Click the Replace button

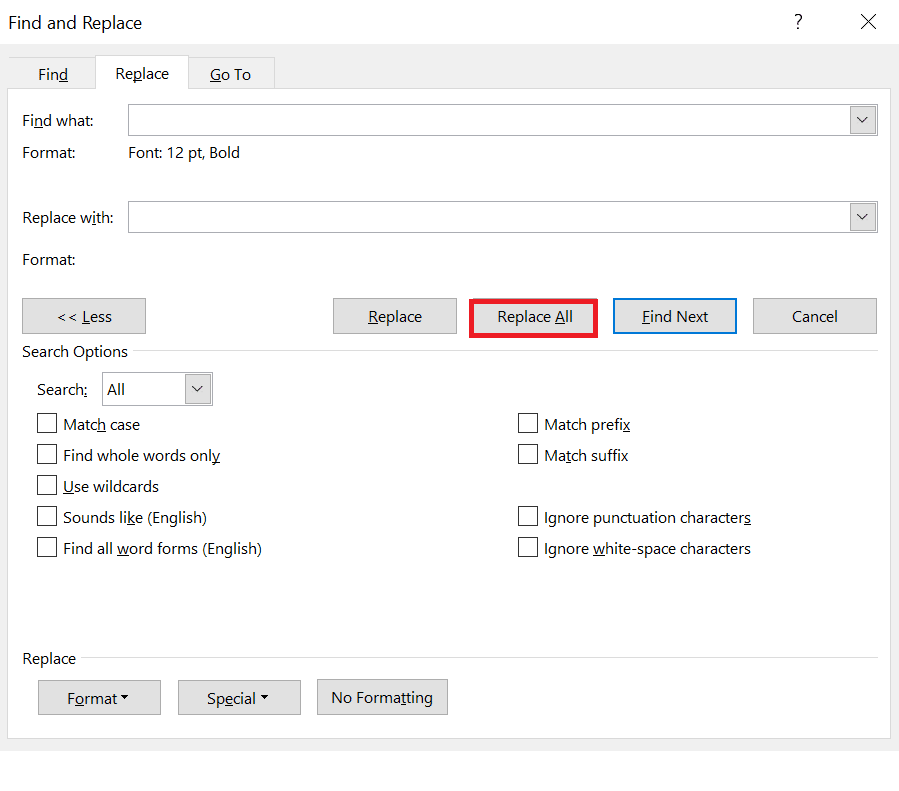tap(394, 316)
